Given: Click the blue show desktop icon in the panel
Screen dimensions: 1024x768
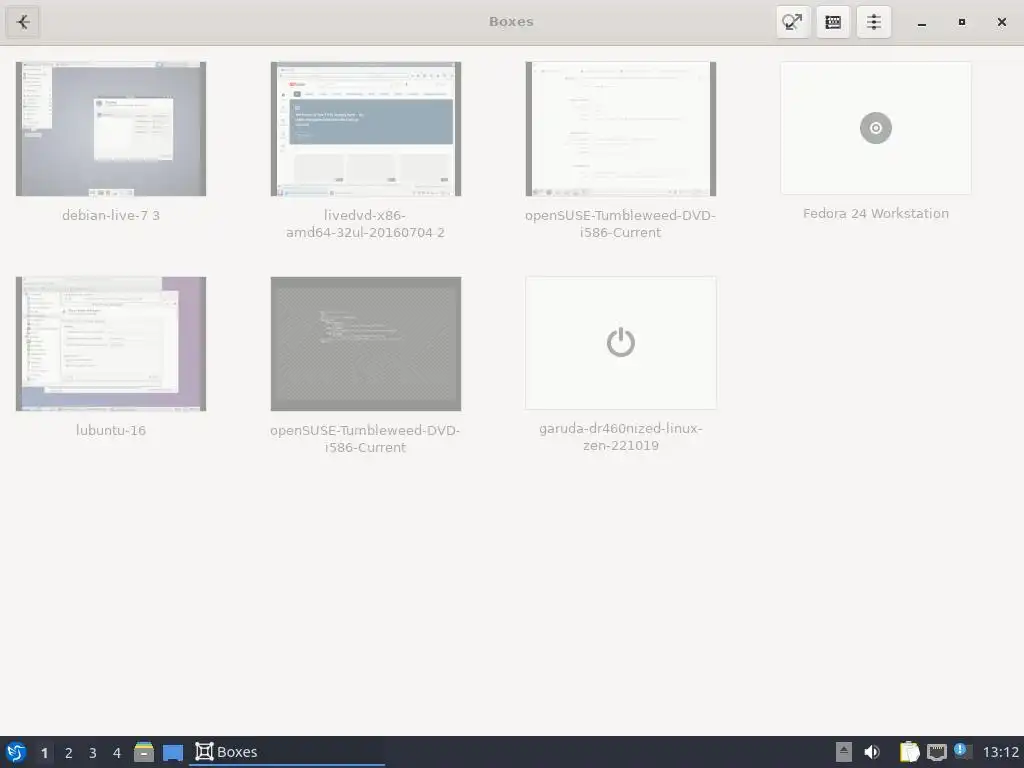Looking at the screenshot, I should point(173,752).
